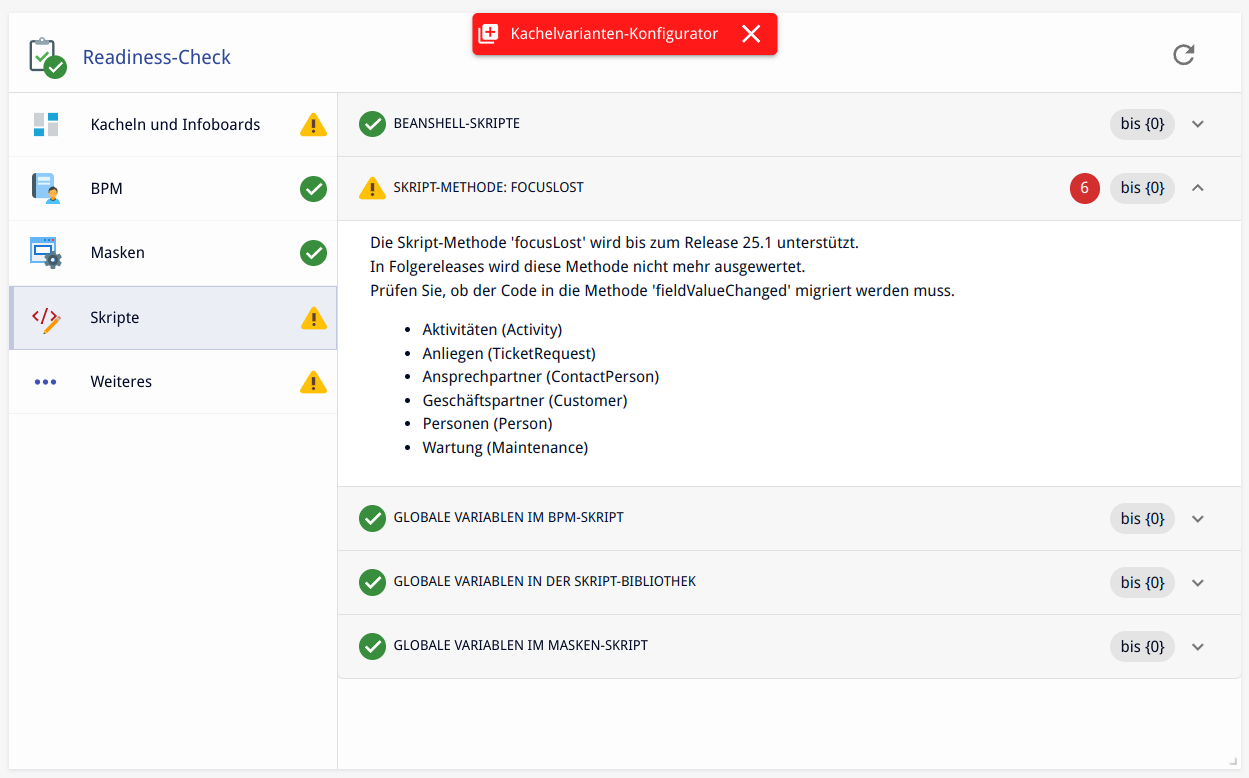Image resolution: width=1249 pixels, height=778 pixels.
Task: Click the Readiness-Check clipboard icon
Action: pos(46,58)
